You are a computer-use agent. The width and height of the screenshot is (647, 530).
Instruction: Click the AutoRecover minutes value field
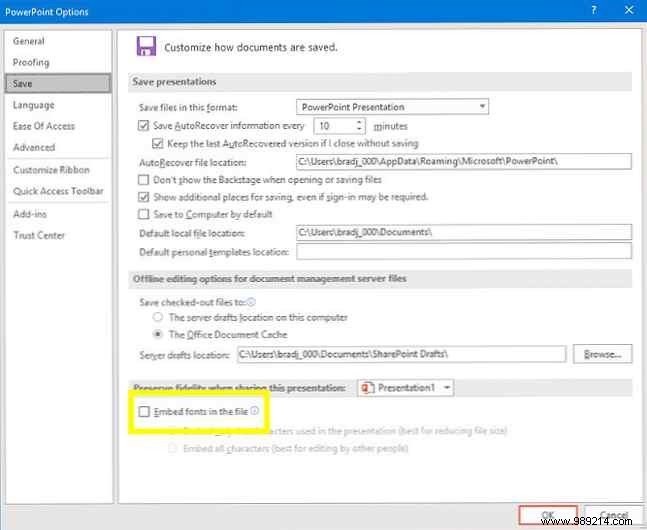pyautogui.click(x=334, y=126)
